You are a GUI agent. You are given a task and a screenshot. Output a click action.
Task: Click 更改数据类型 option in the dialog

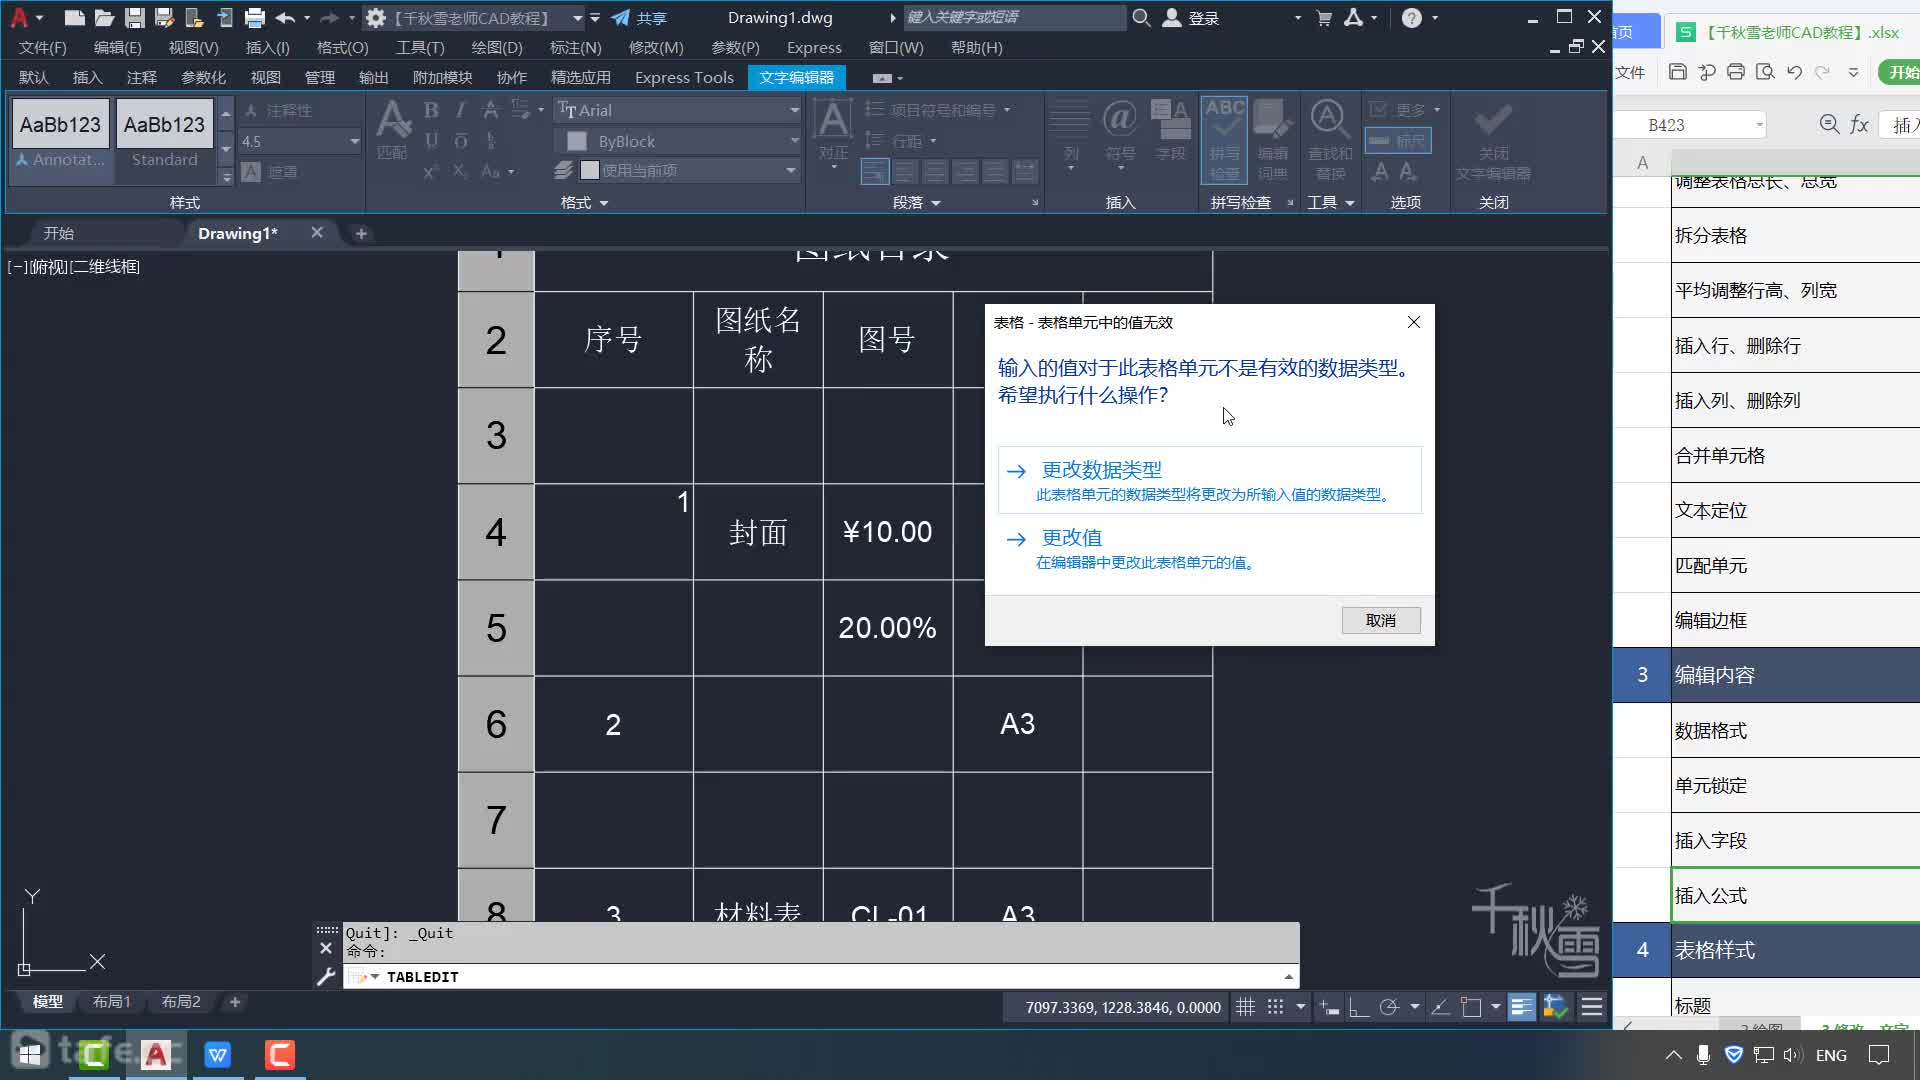pyautogui.click(x=1209, y=480)
